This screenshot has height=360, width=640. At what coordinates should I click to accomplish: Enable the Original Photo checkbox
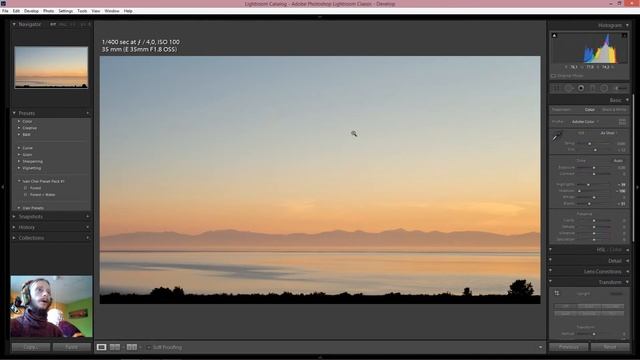(x=553, y=76)
